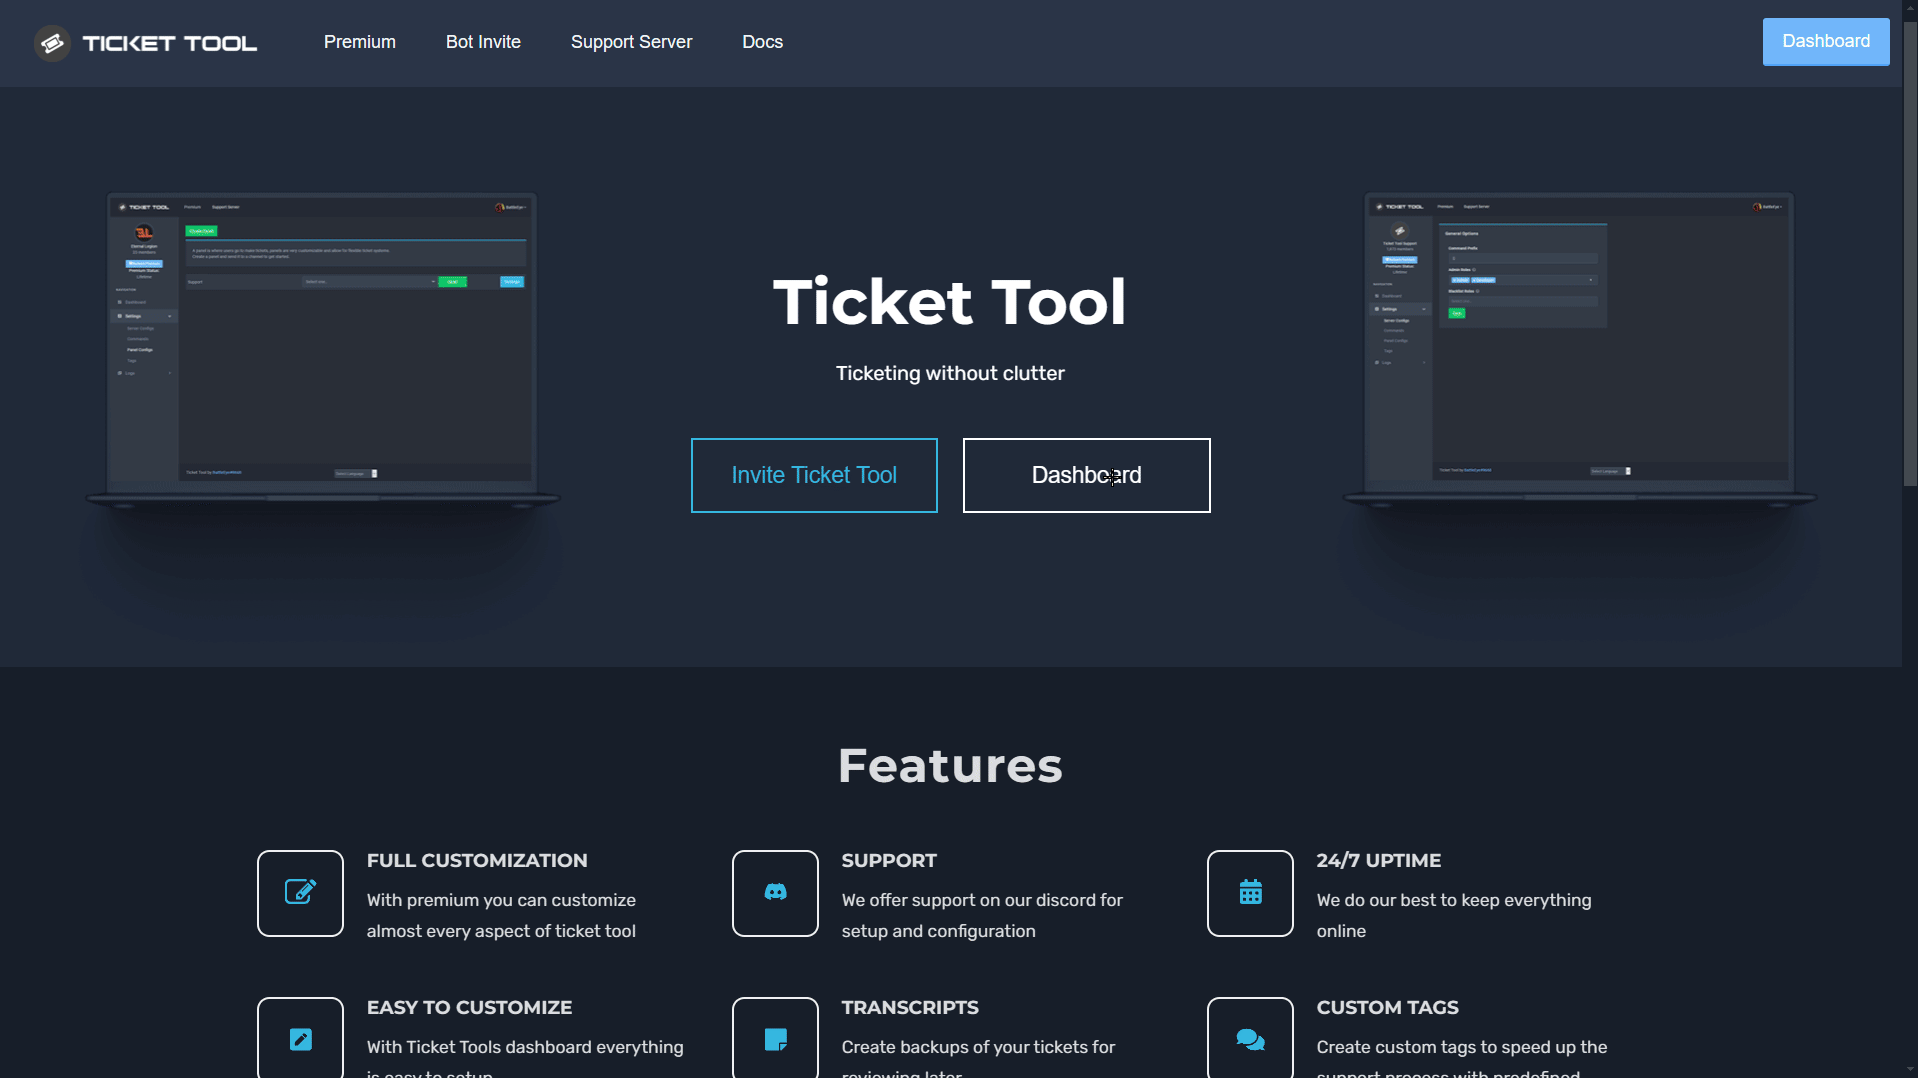Click the Invite Ticket Tool button
The height and width of the screenshot is (1078, 1918).
814,475
